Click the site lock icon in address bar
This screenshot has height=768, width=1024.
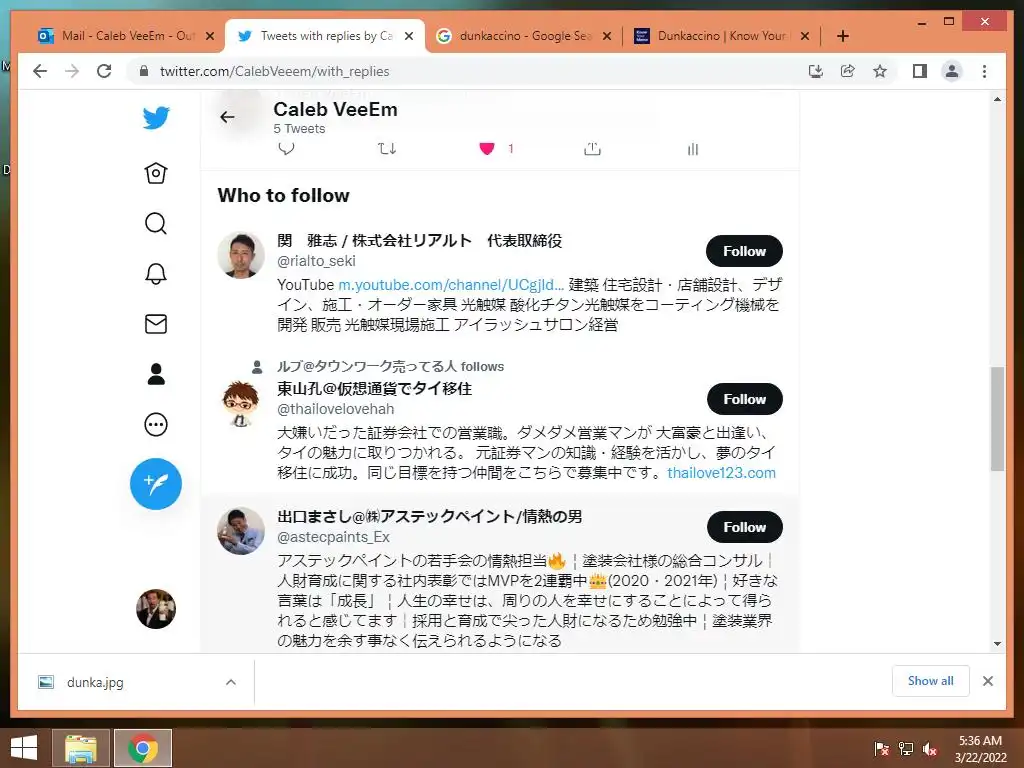(x=144, y=71)
